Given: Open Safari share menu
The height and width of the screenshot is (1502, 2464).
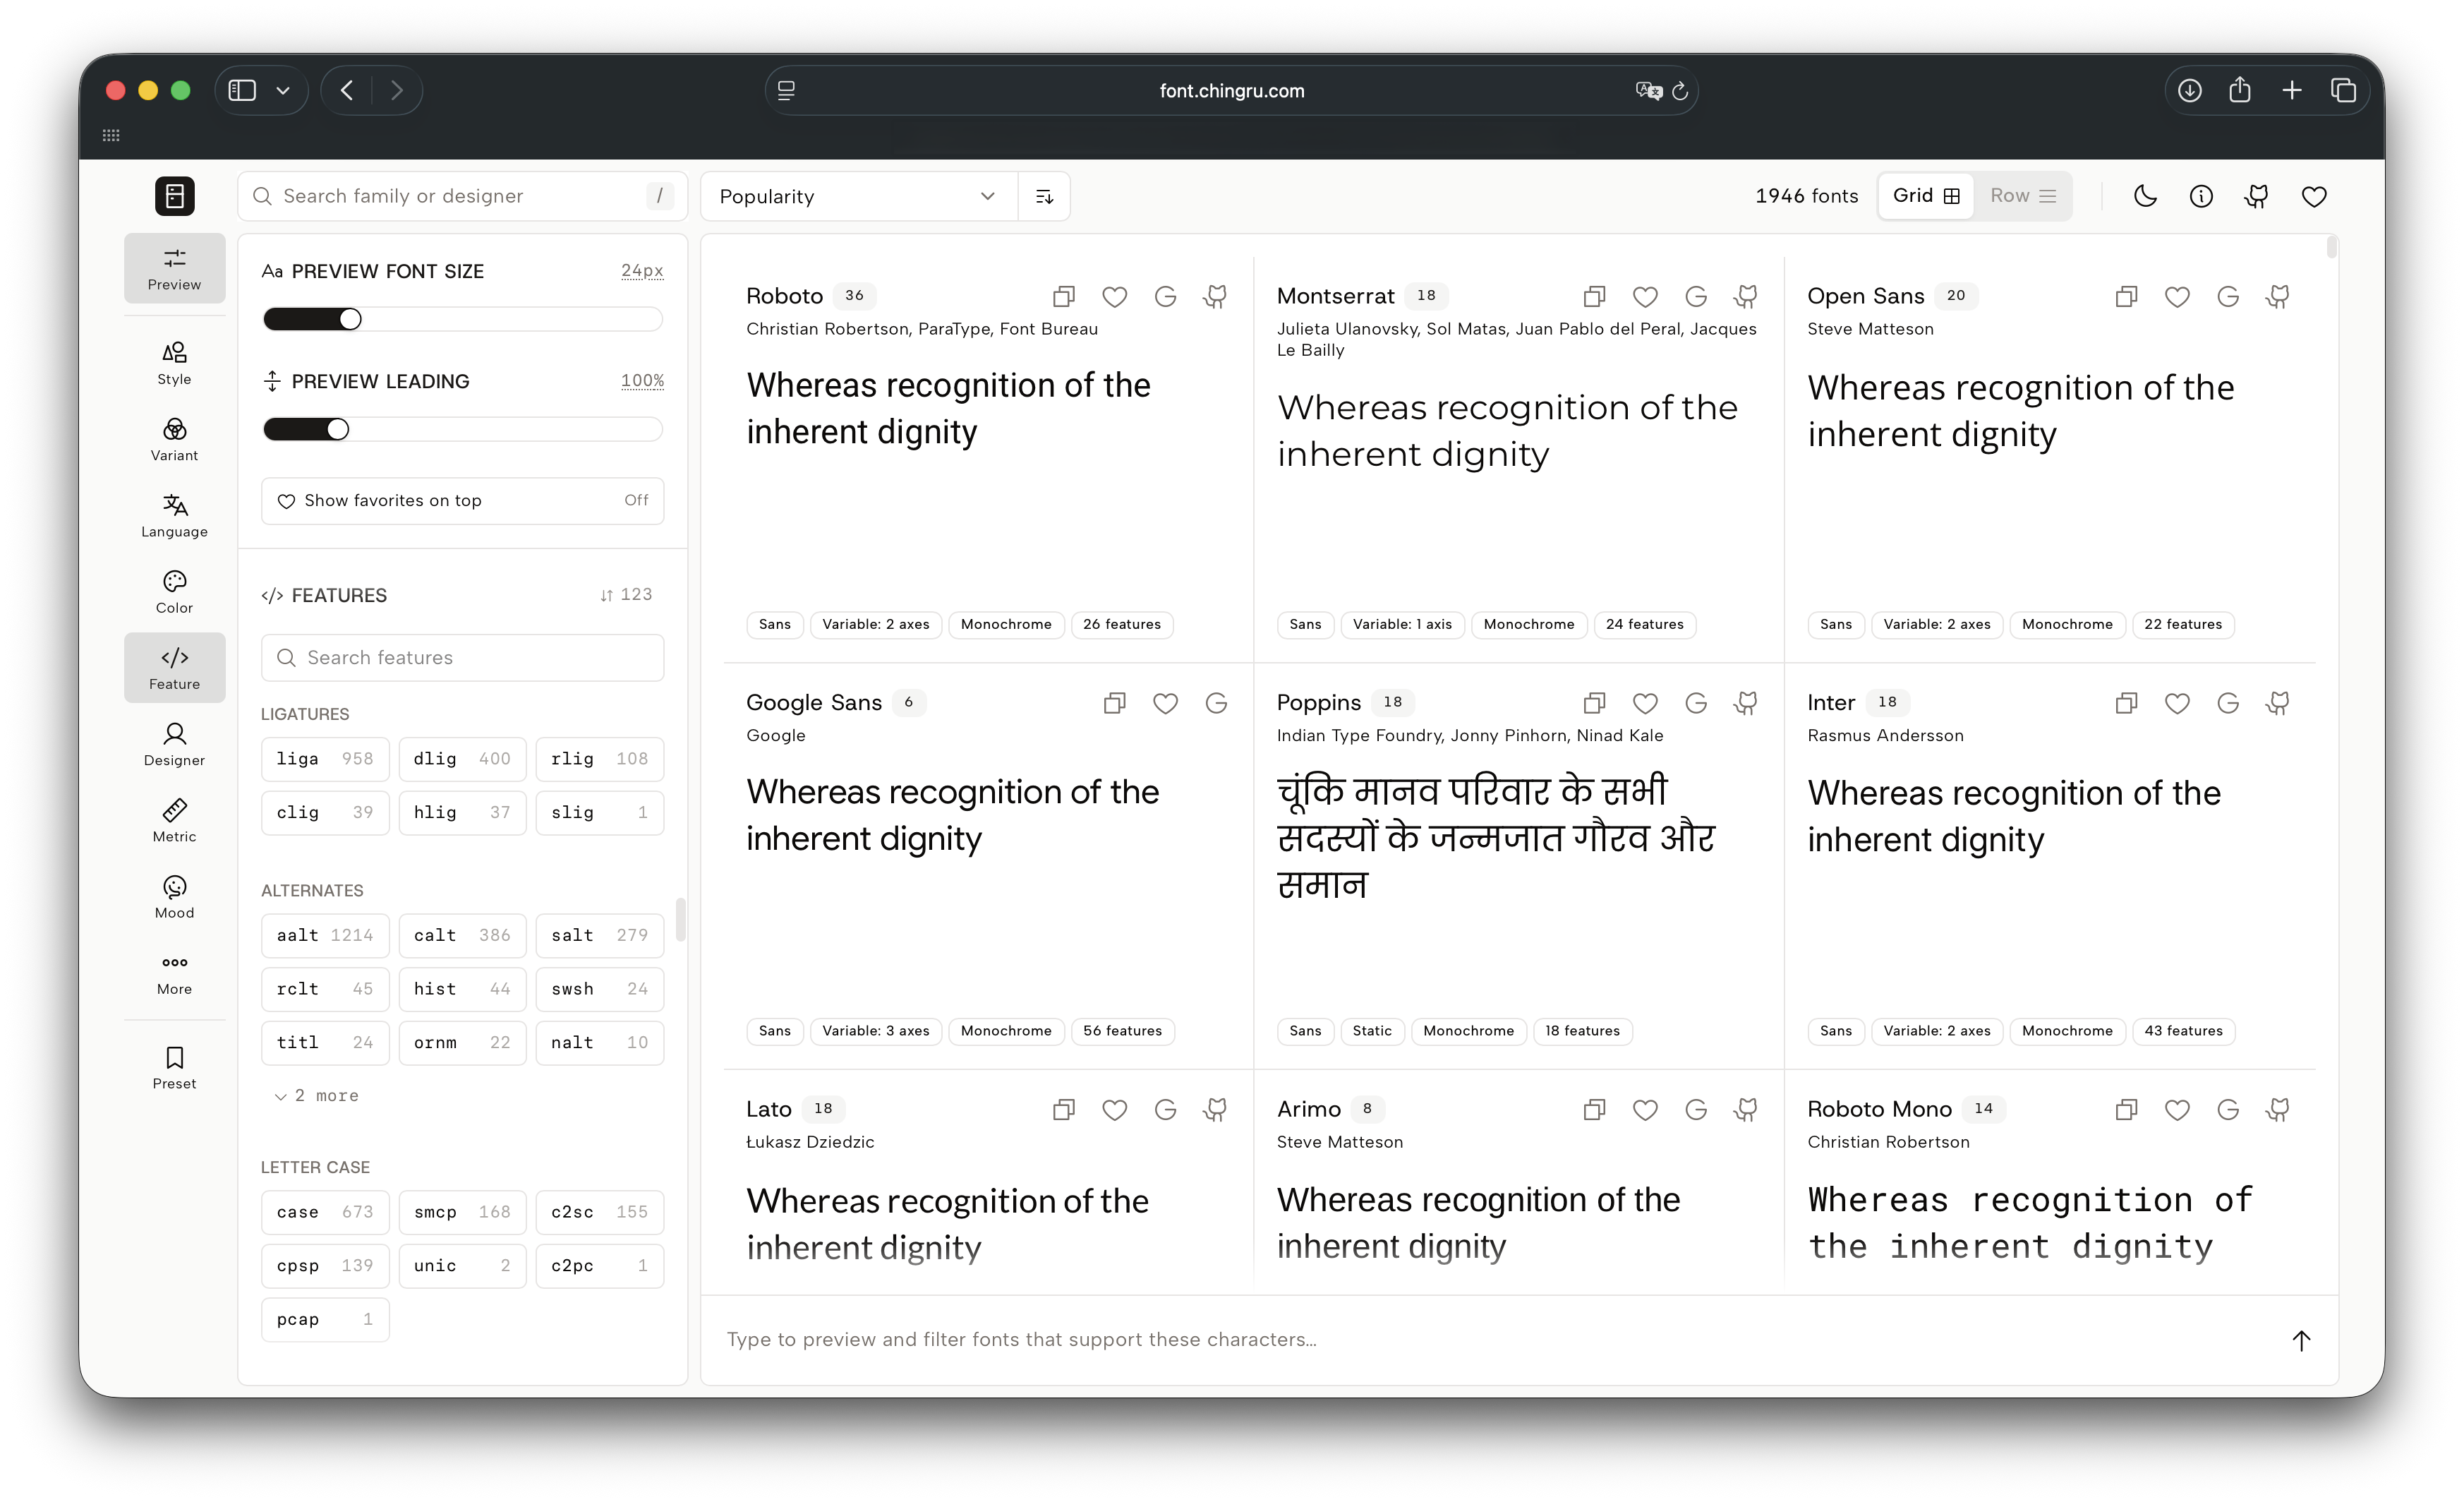Looking at the screenshot, I should coord(2240,90).
